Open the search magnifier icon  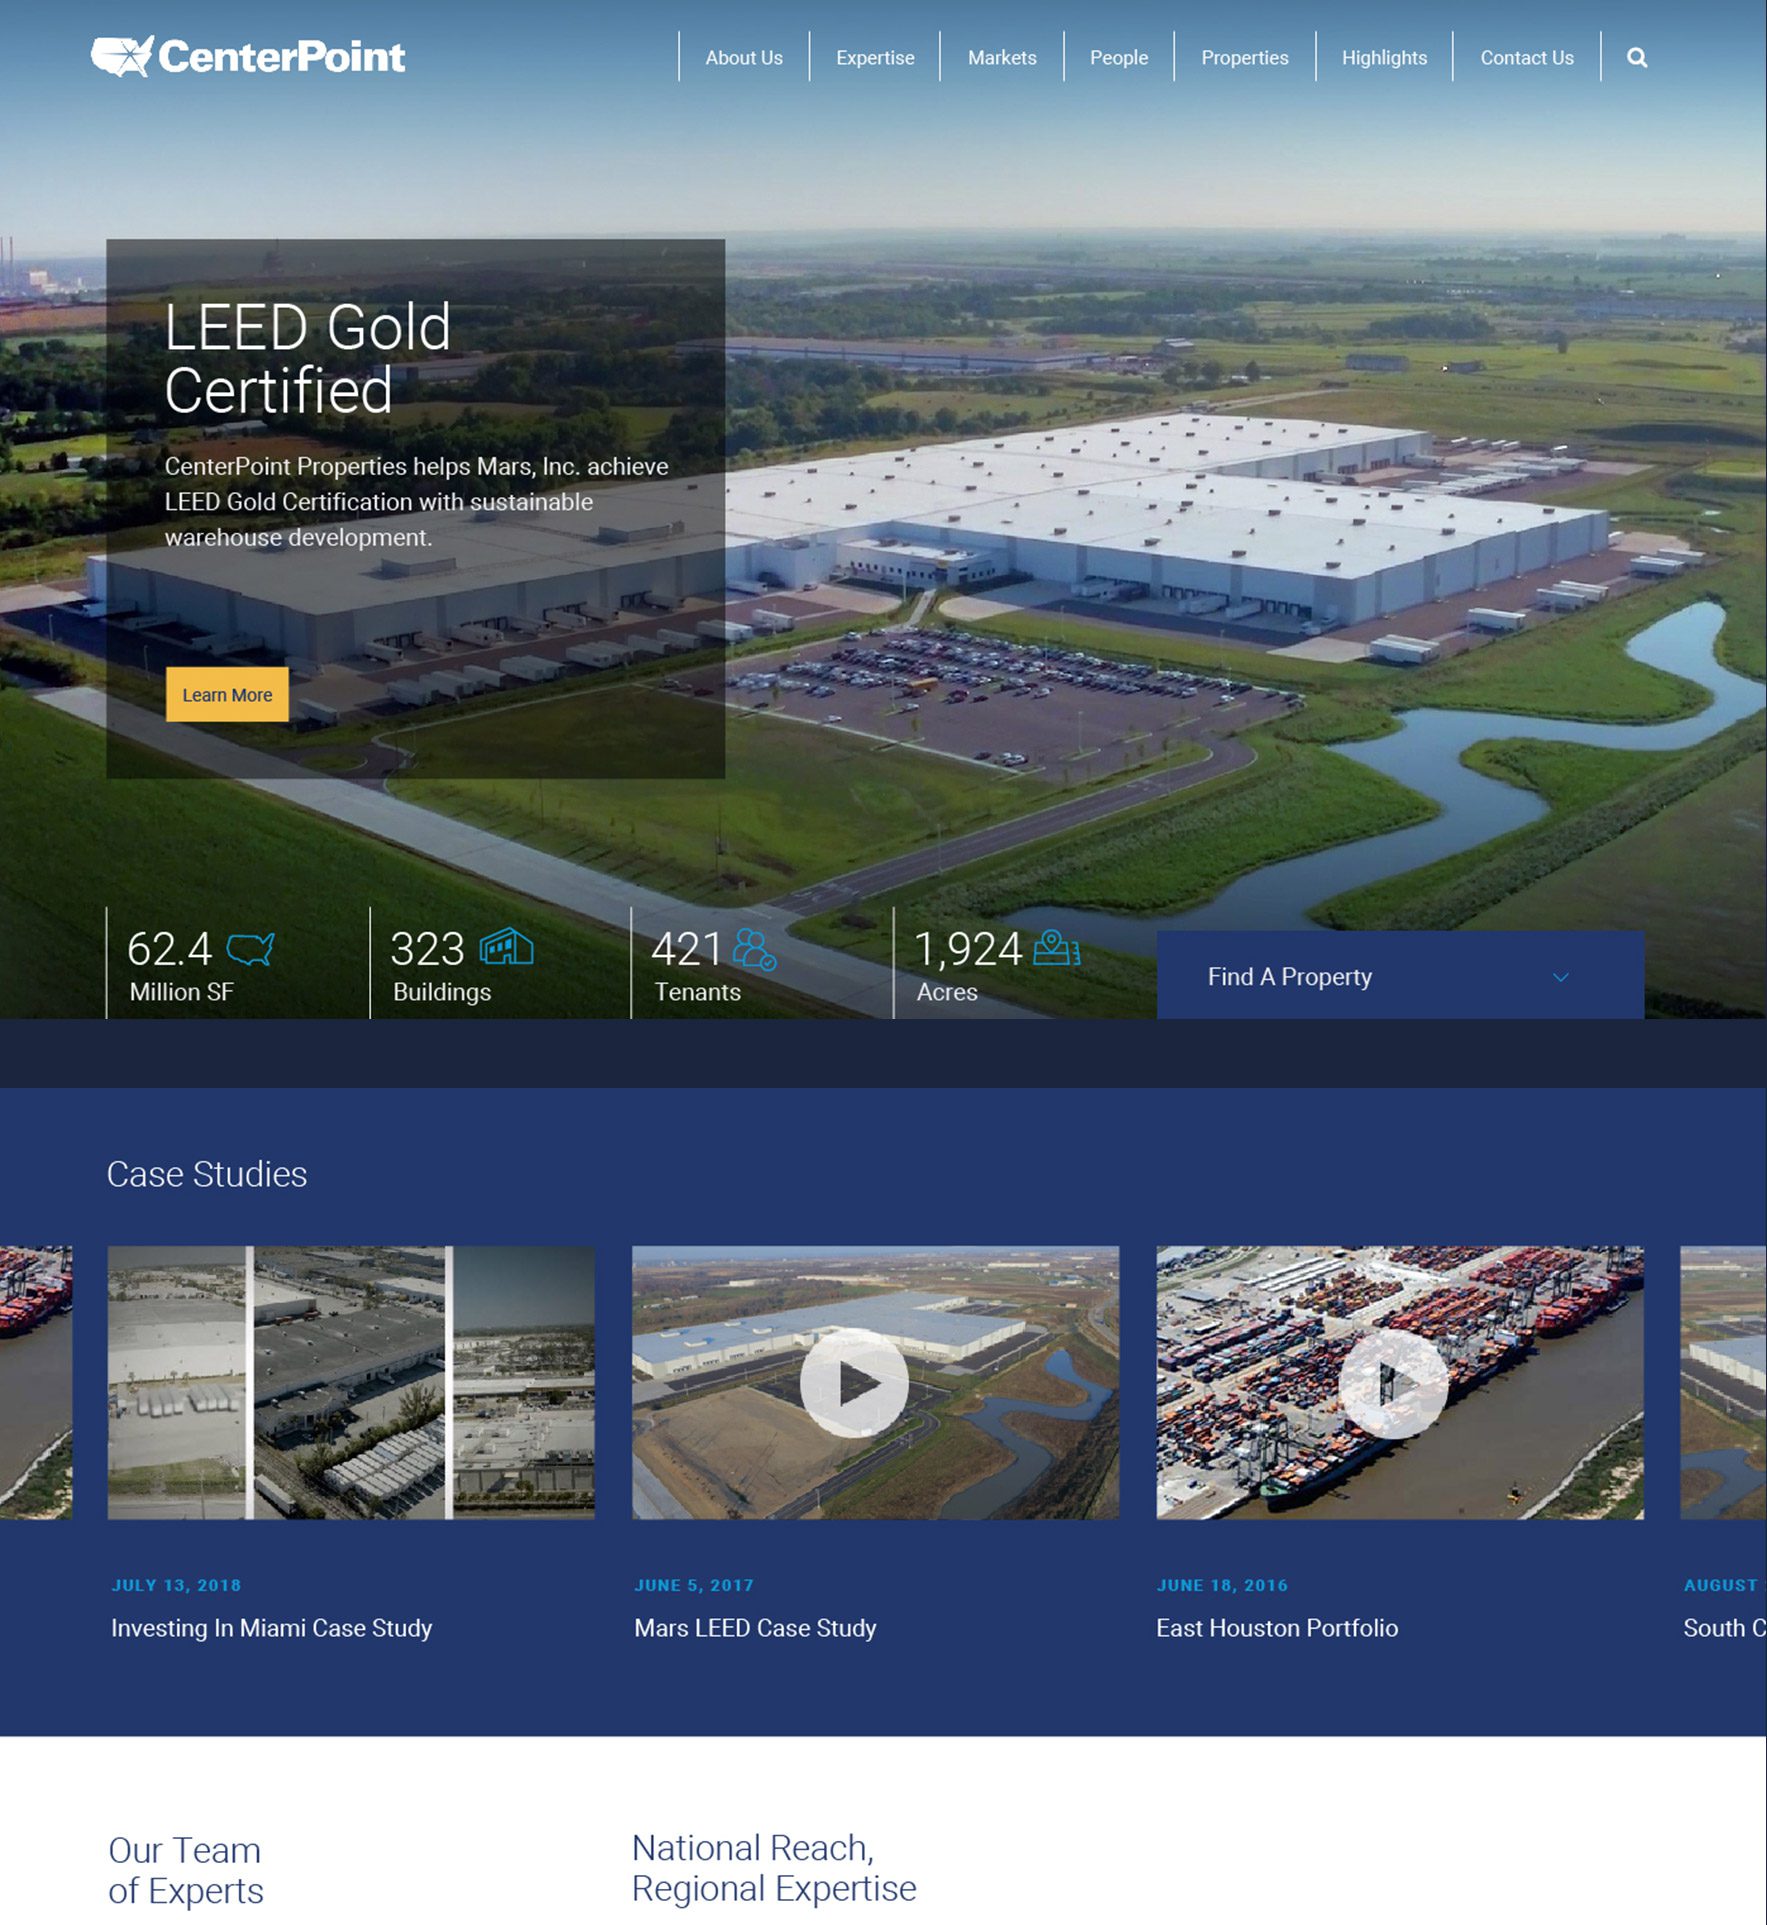click(1636, 57)
